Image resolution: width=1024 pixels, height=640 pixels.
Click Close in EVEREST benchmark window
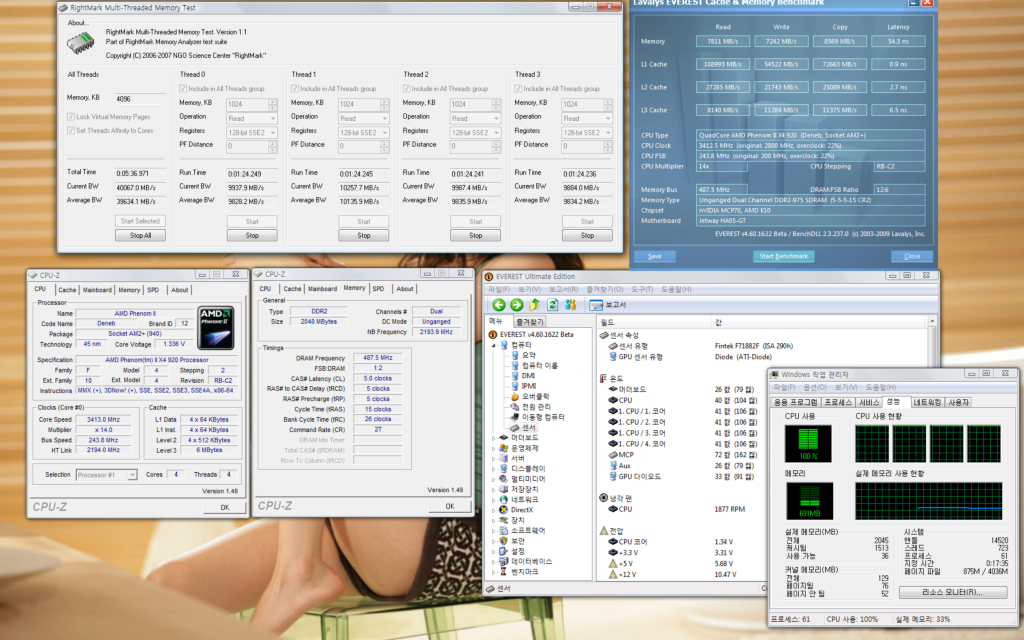[912, 256]
